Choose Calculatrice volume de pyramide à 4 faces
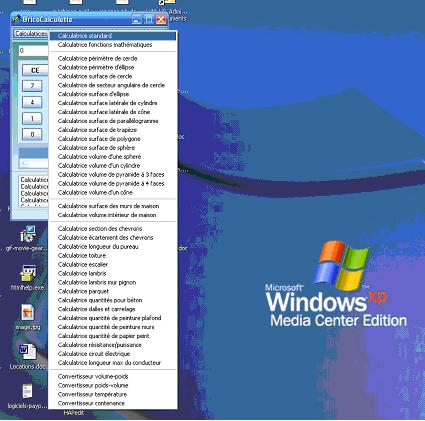 coord(113,184)
